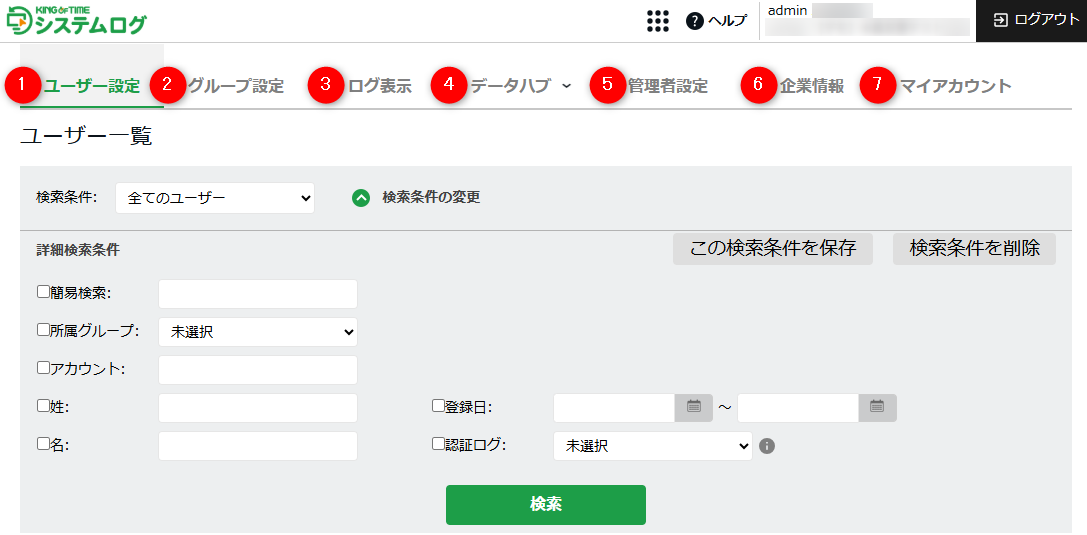The height and width of the screenshot is (535, 1087).
Task: Focus the アカウント text field
Action: (x=258, y=370)
